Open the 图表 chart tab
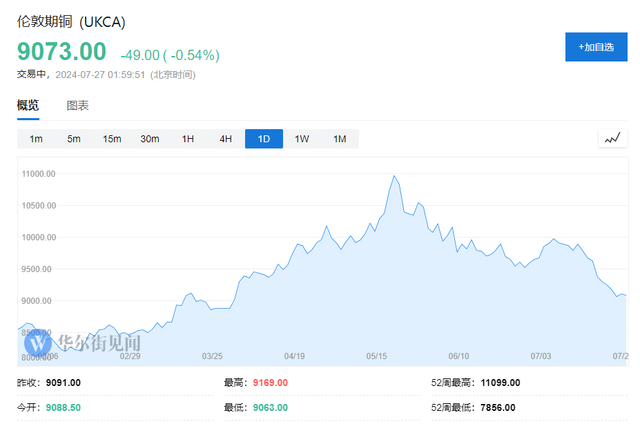640x424 pixels. [x=78, y=105]
